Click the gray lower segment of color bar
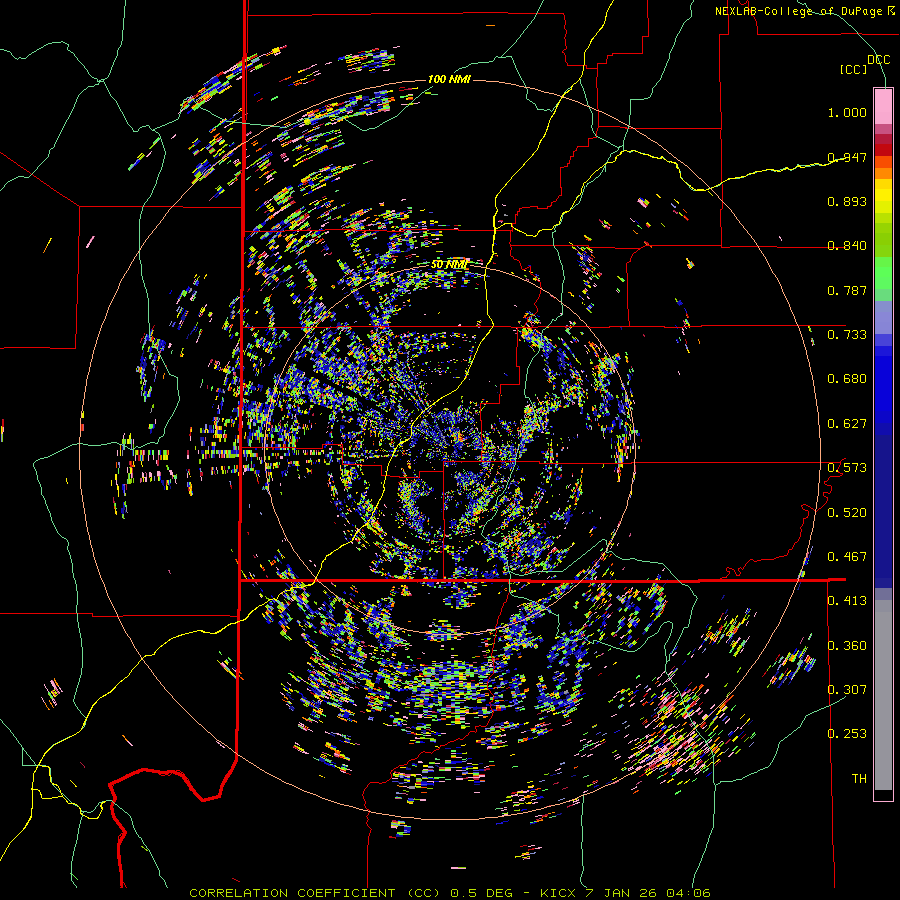This screenshot has width=900, height=900. click(x=883, y=695)
